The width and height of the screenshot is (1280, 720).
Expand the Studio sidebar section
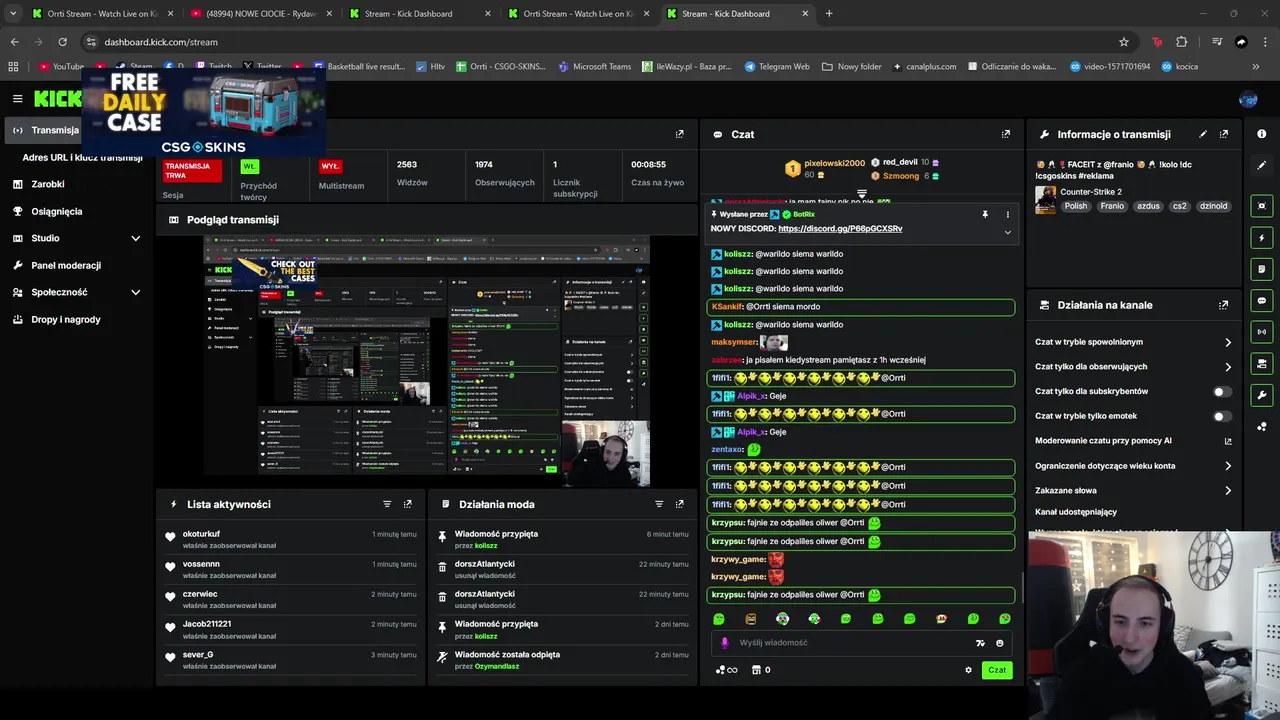coord(135,238)
